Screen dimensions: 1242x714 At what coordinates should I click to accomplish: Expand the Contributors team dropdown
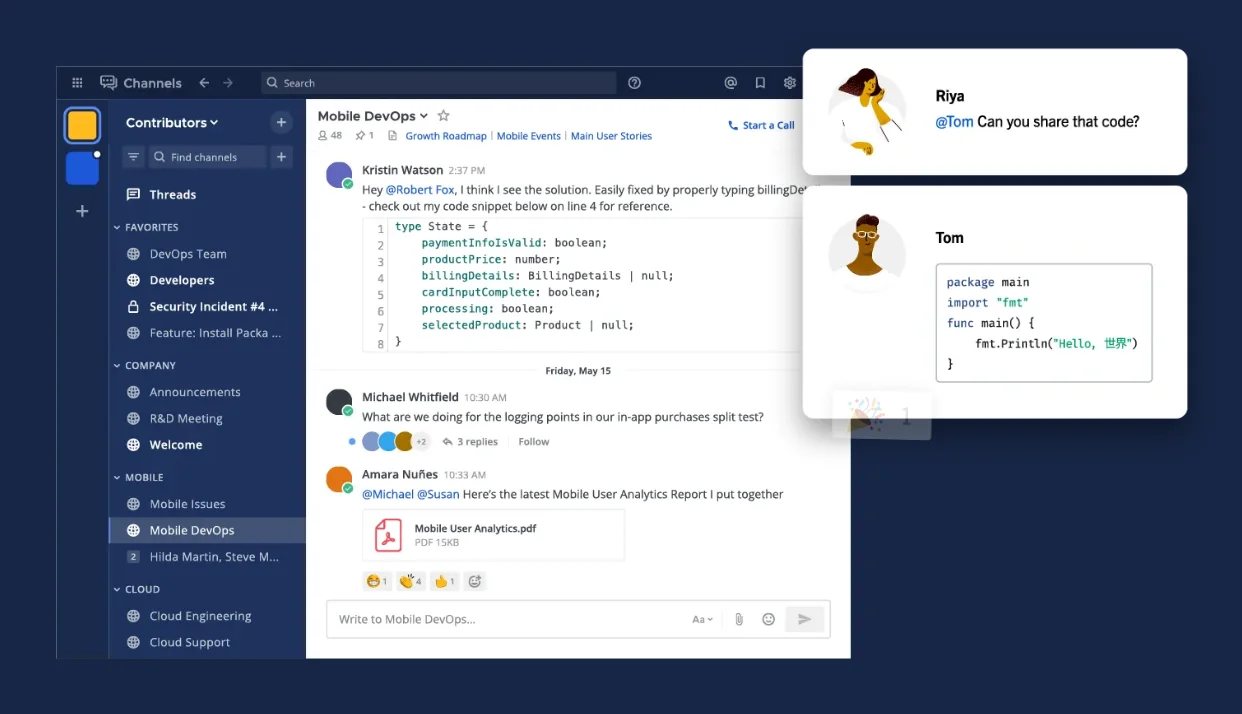coord(171,123)
